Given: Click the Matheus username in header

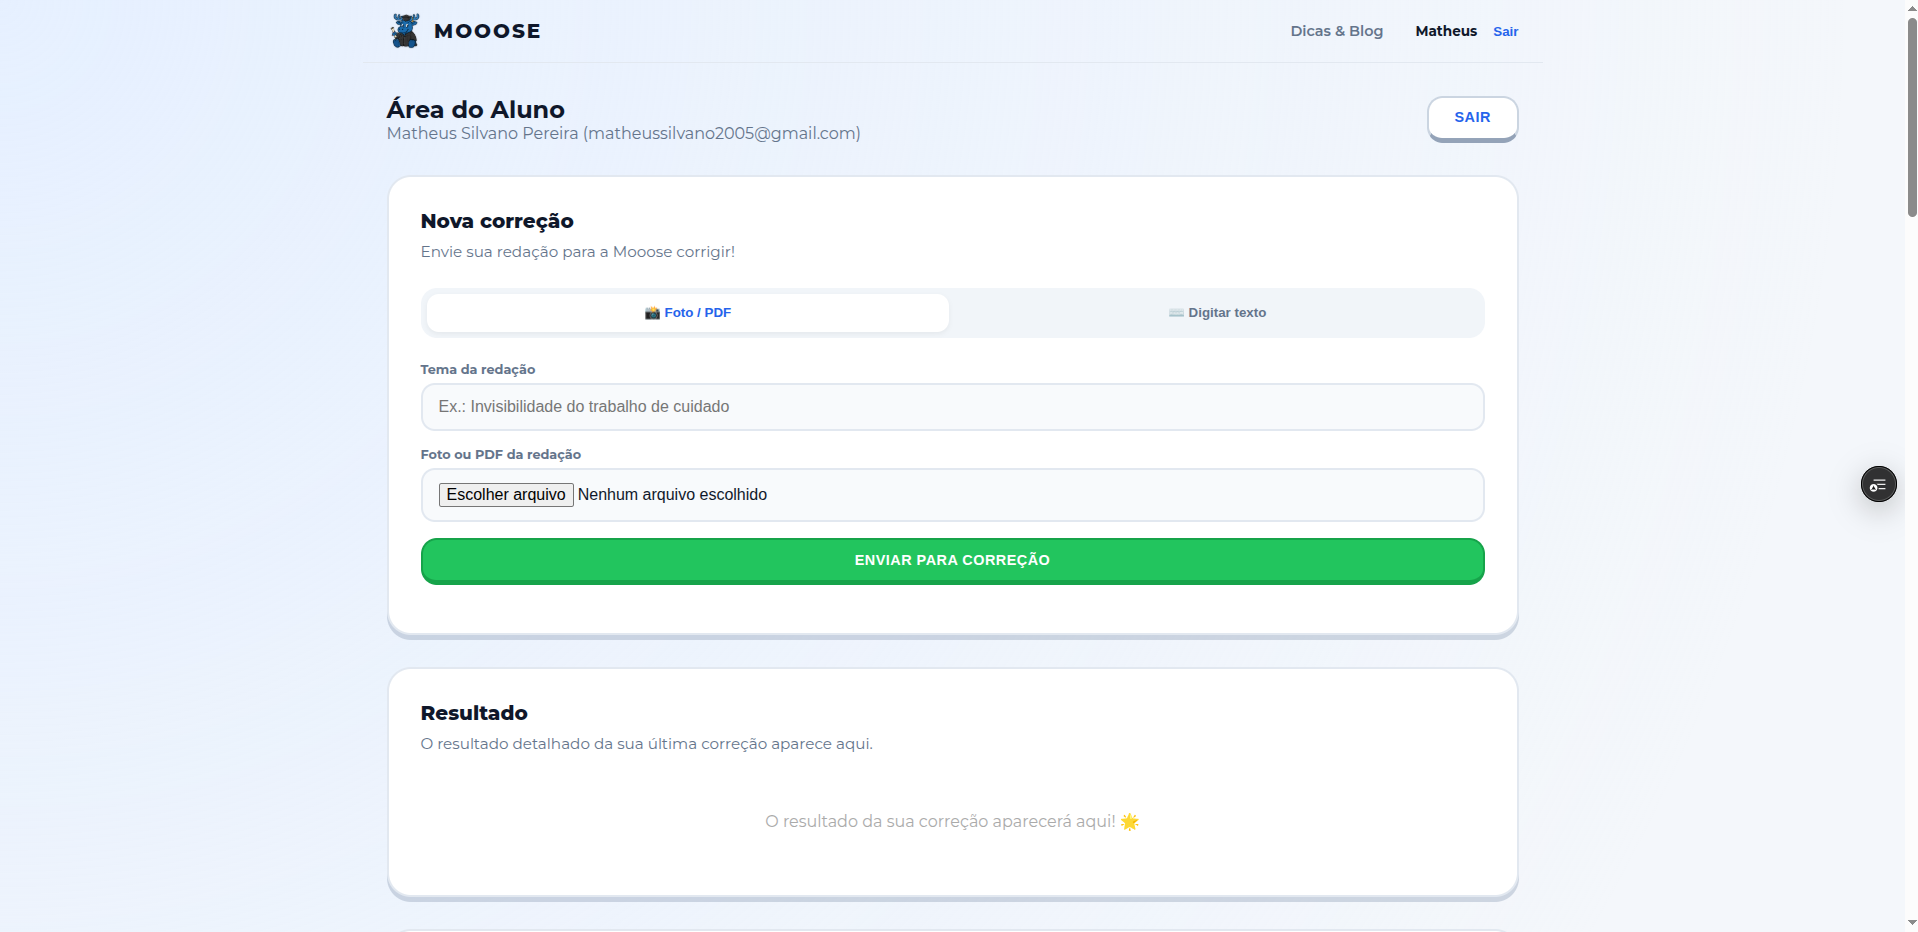Looking at the screenshot, I should (x=1445, y=31).
